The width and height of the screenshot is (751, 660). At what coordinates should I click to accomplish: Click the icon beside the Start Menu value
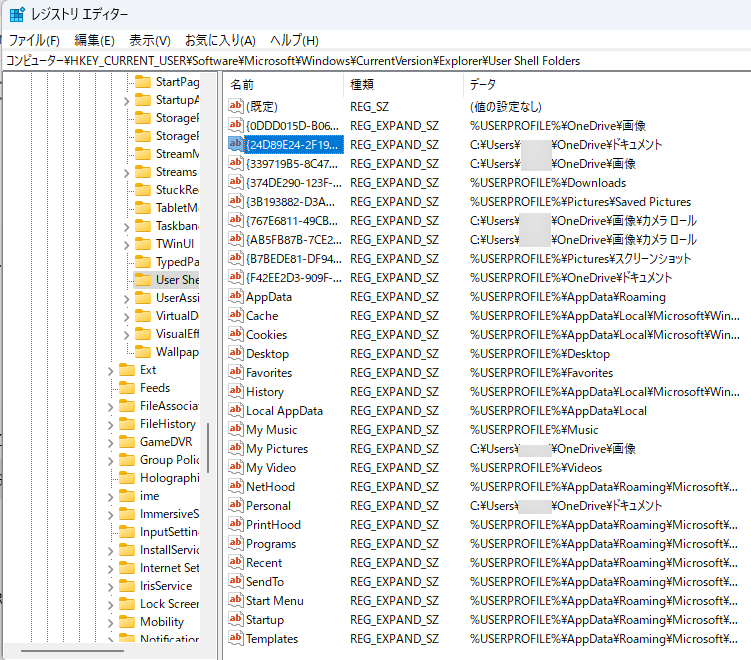pos(236,601)
